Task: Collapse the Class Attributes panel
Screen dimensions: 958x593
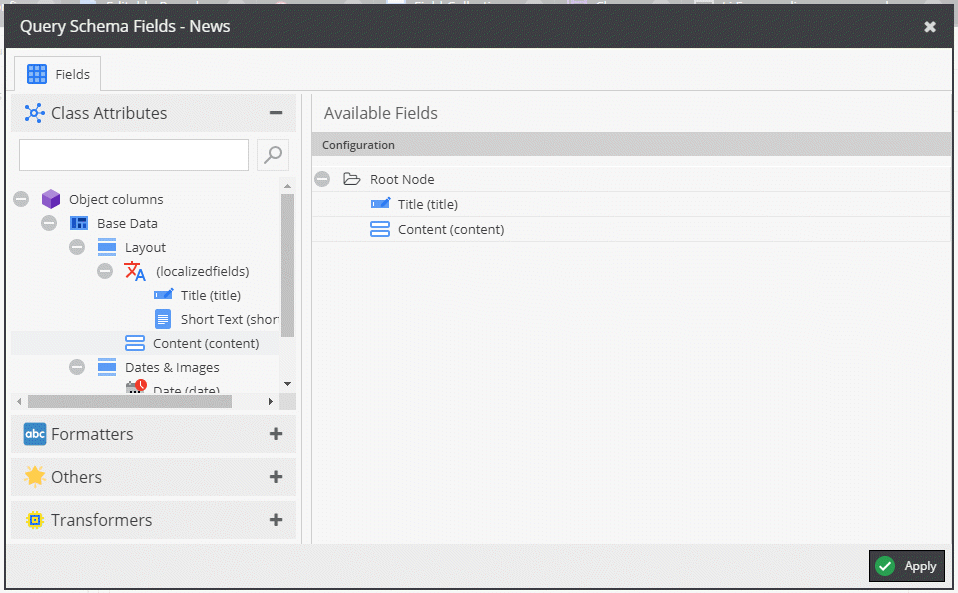Action: [276, 113]
